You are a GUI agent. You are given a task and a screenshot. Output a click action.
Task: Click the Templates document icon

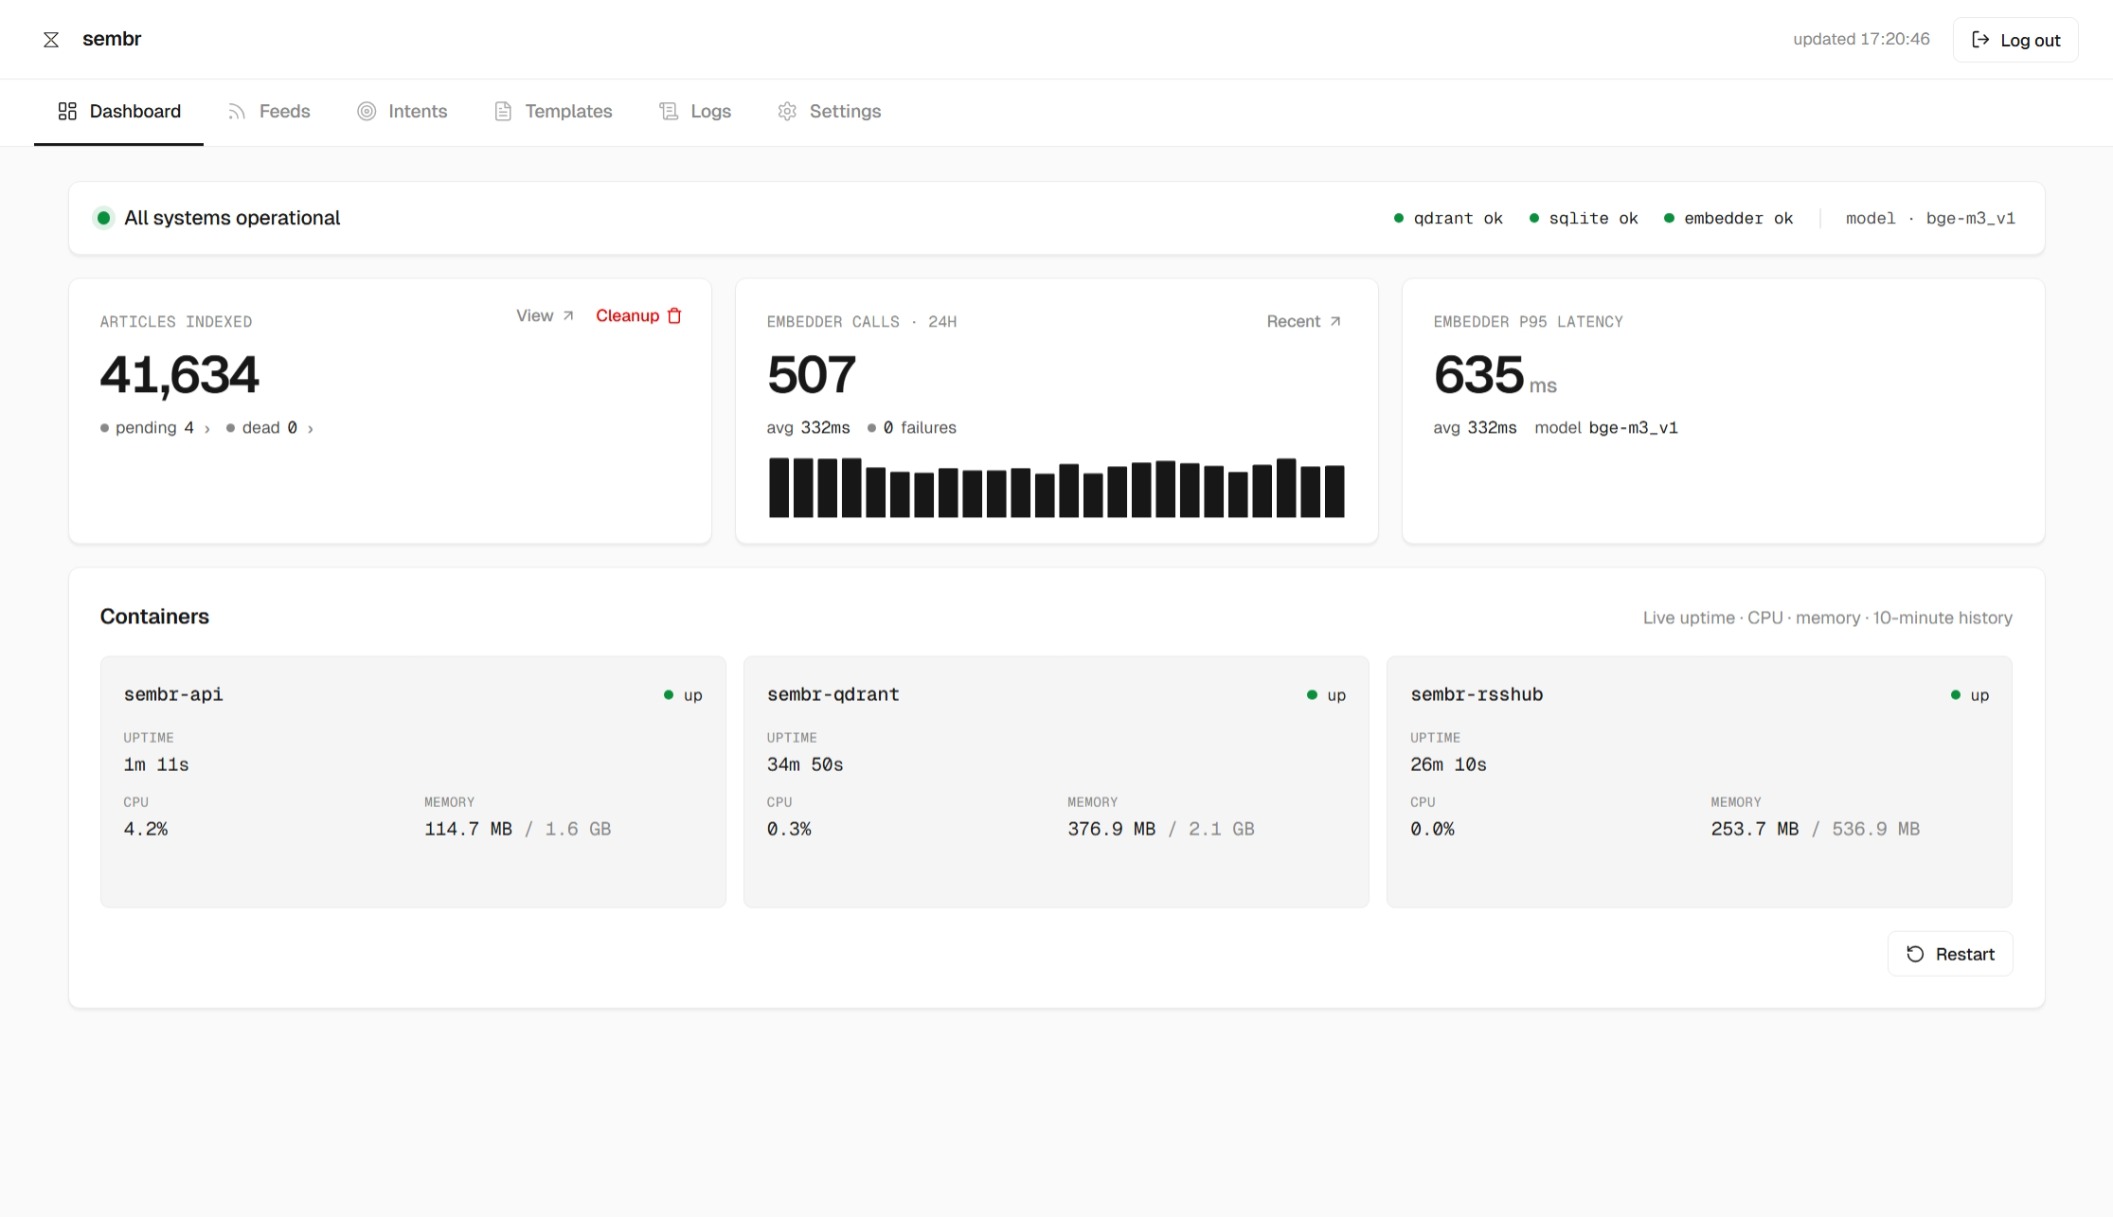503,111
